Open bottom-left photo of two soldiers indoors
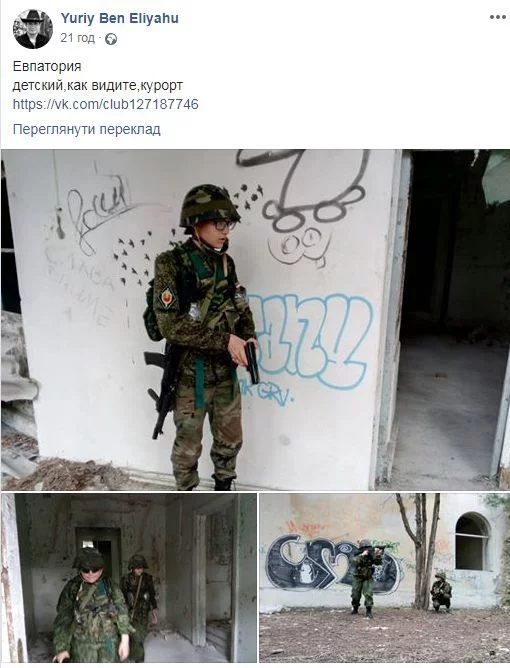The image size is (510, 668). tap(129, 578)
